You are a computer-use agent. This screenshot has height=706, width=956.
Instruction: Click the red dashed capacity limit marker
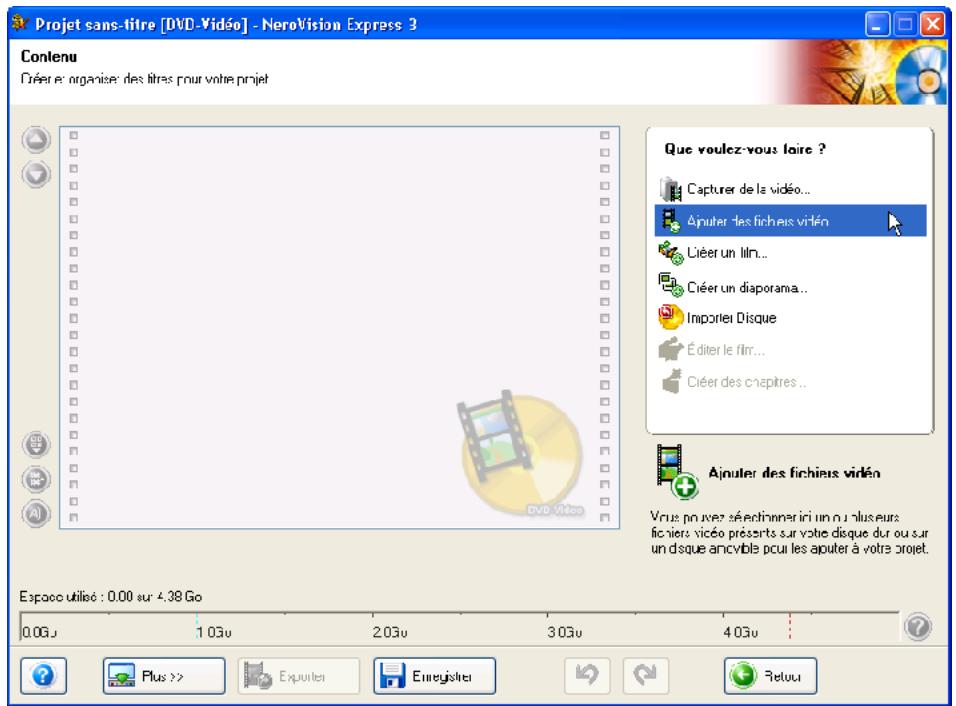coord(790,626)
